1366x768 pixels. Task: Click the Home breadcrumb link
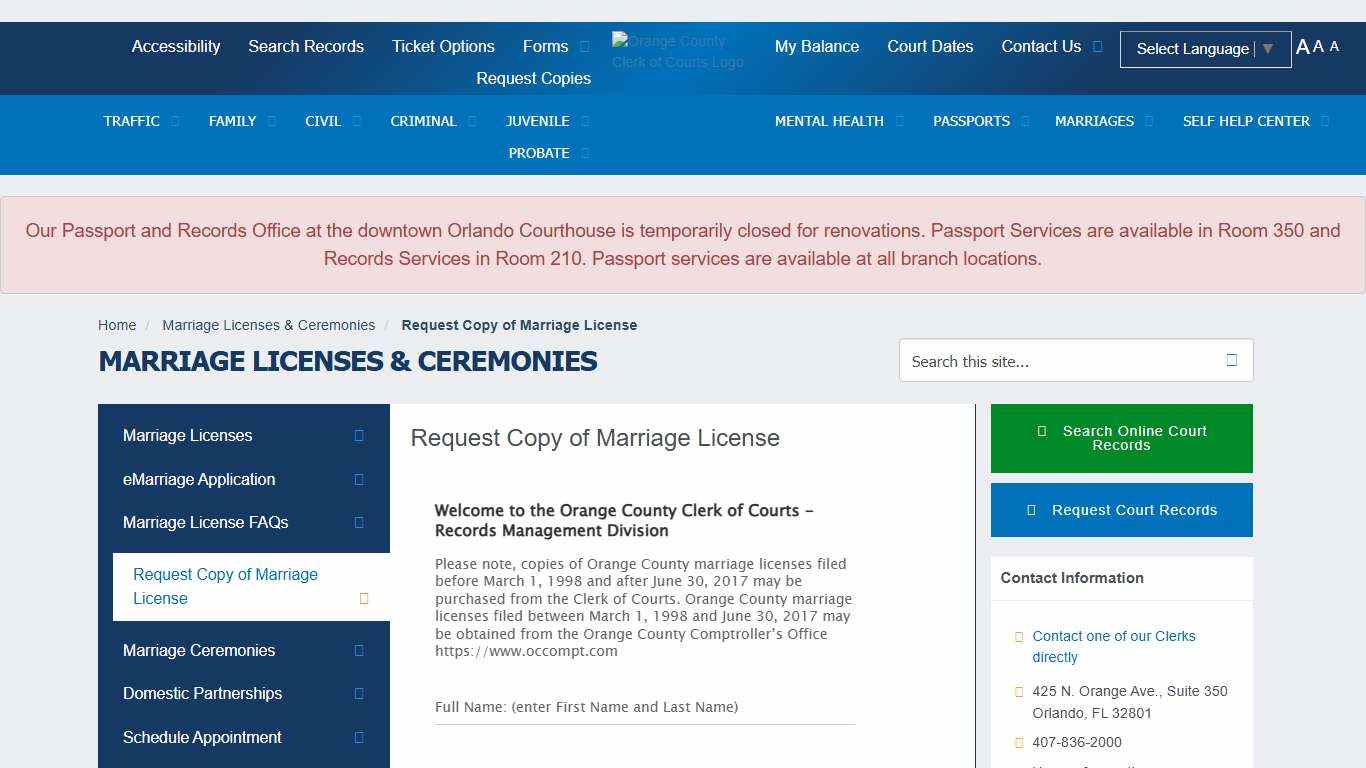coord(117,325)
